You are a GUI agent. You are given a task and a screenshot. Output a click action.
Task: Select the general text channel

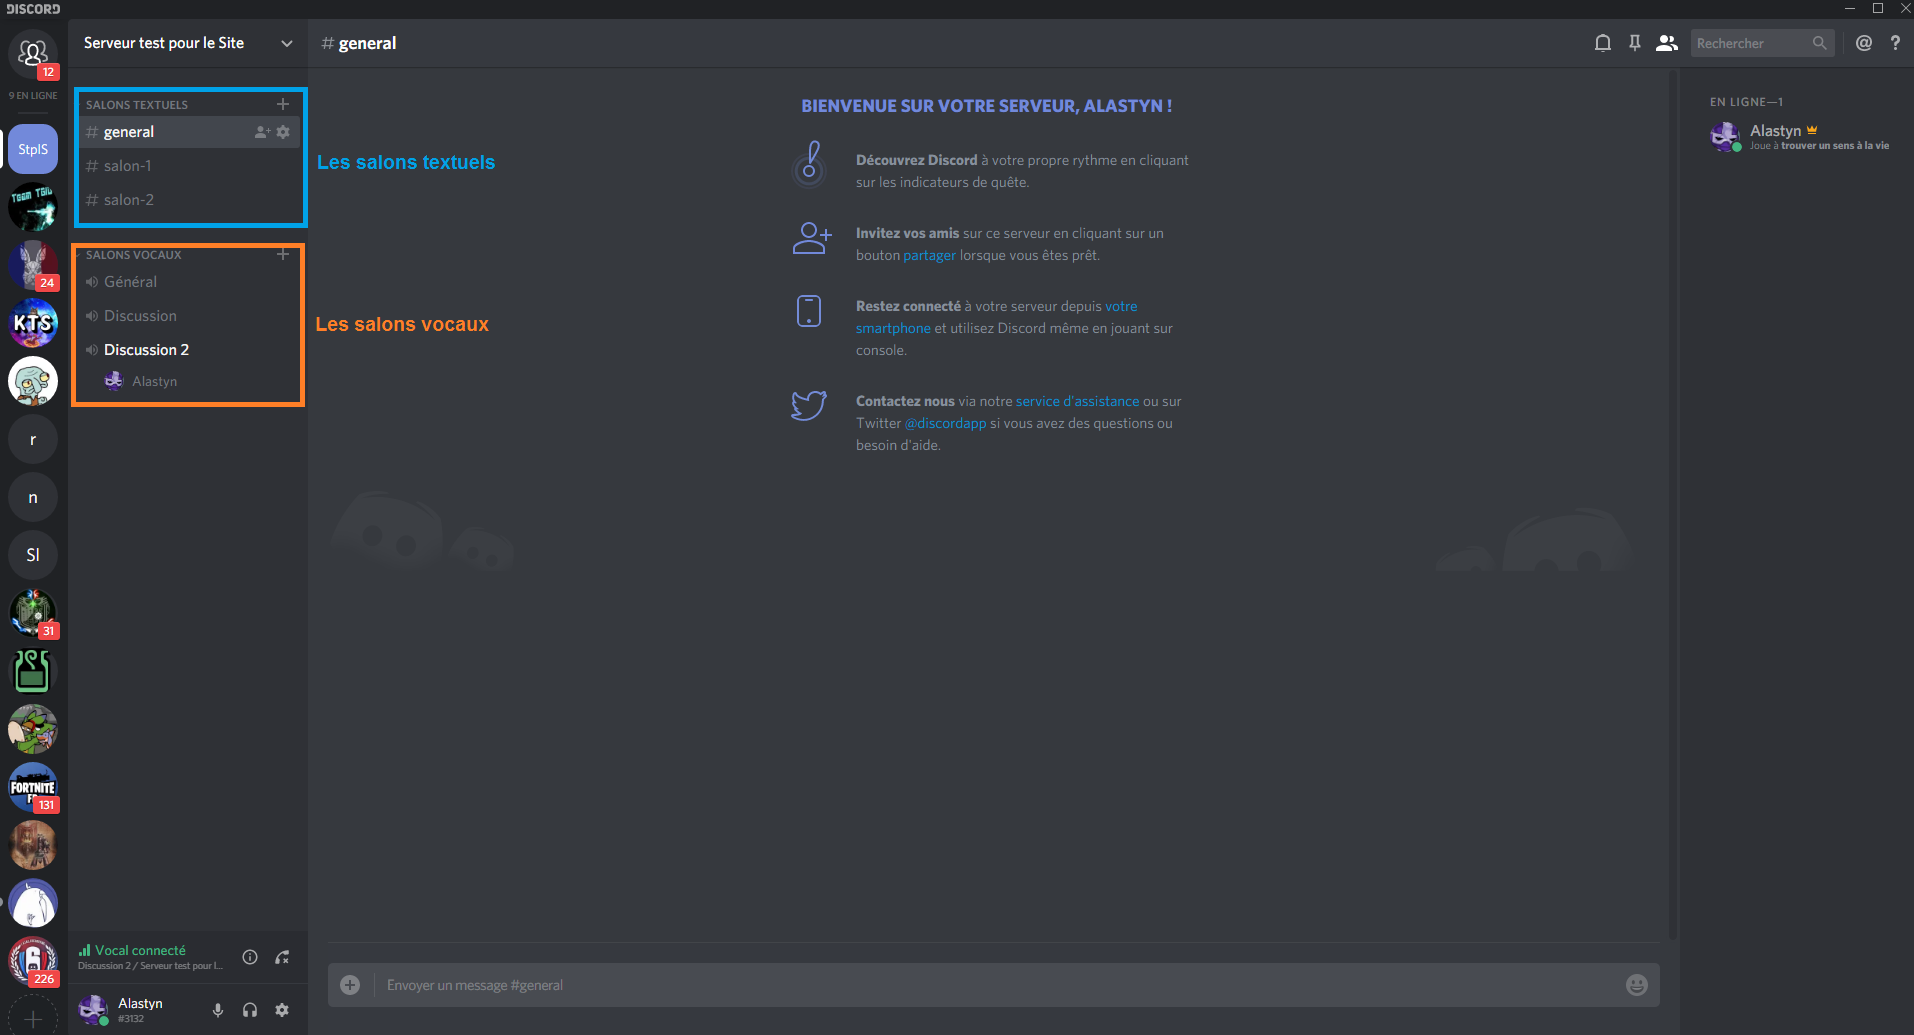tap(188, 132)
